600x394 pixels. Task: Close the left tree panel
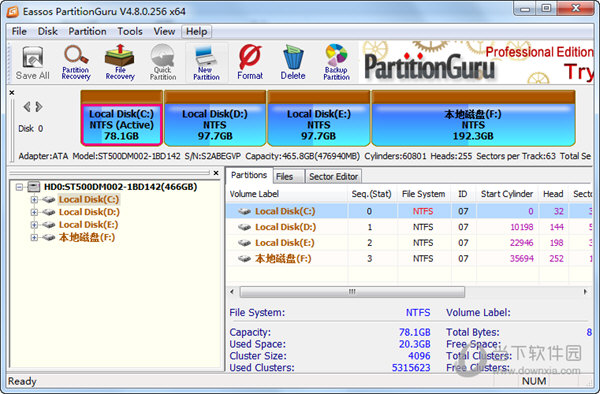click(216, 173)
